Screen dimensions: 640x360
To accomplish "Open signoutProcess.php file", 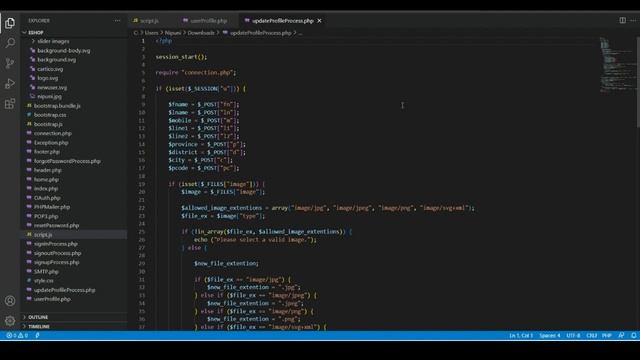I will tap(57, 253).
